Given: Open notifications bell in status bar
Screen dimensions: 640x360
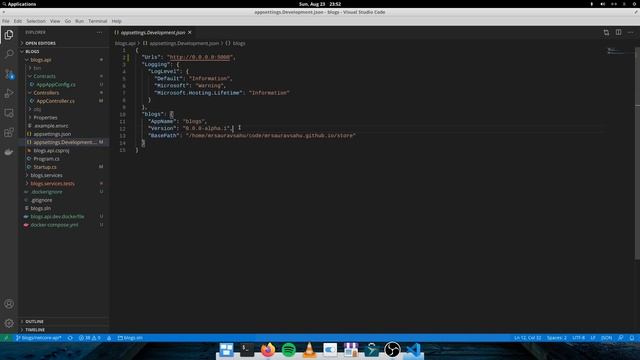Looking at the screenshot, I should pyautogui.click(x=632, y=338).
